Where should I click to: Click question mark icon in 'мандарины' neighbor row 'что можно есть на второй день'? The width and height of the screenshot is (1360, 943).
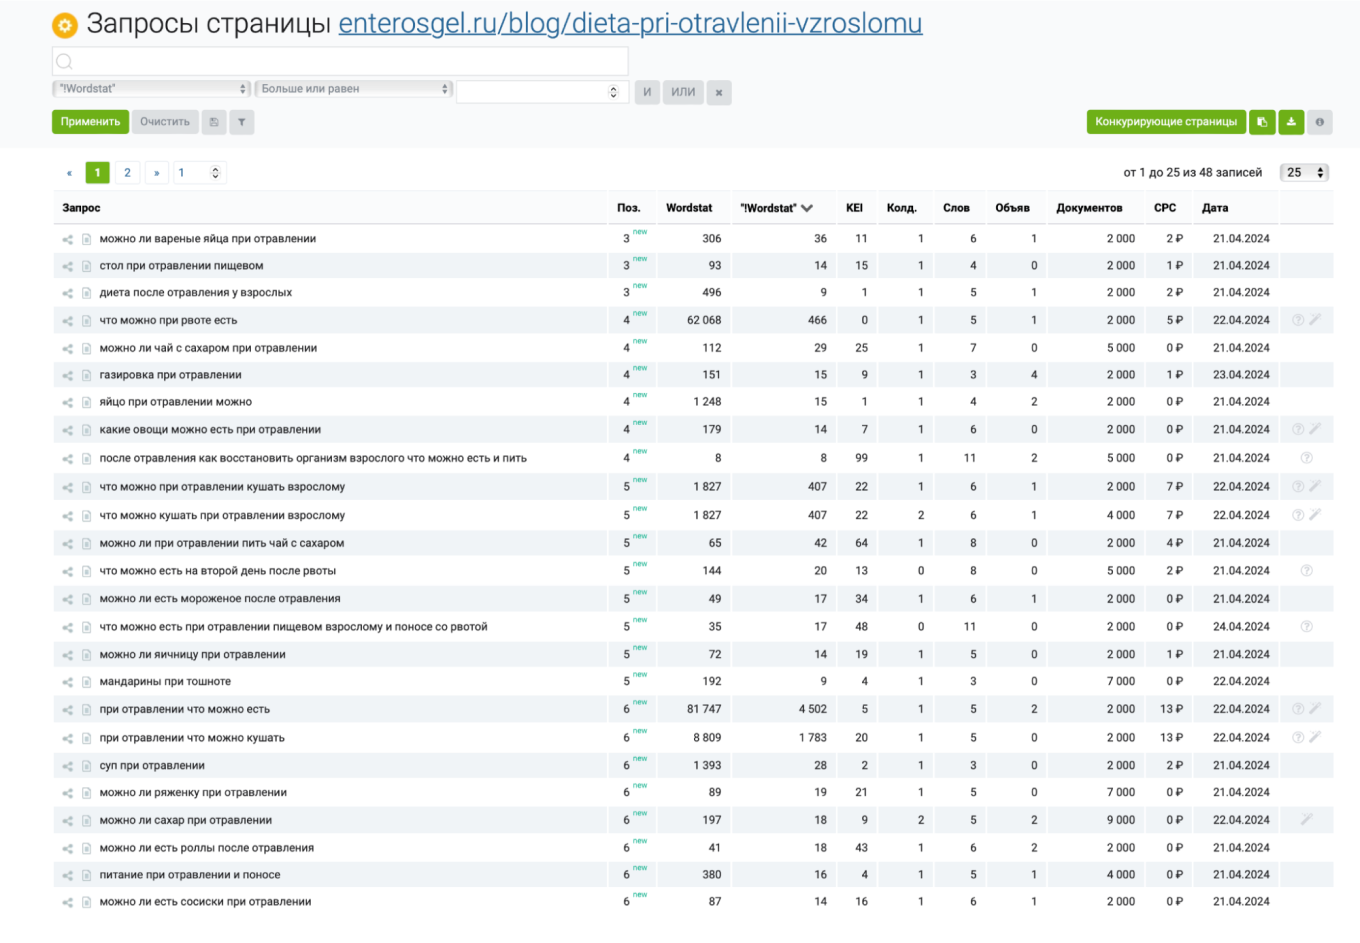tap(1306, 571)
